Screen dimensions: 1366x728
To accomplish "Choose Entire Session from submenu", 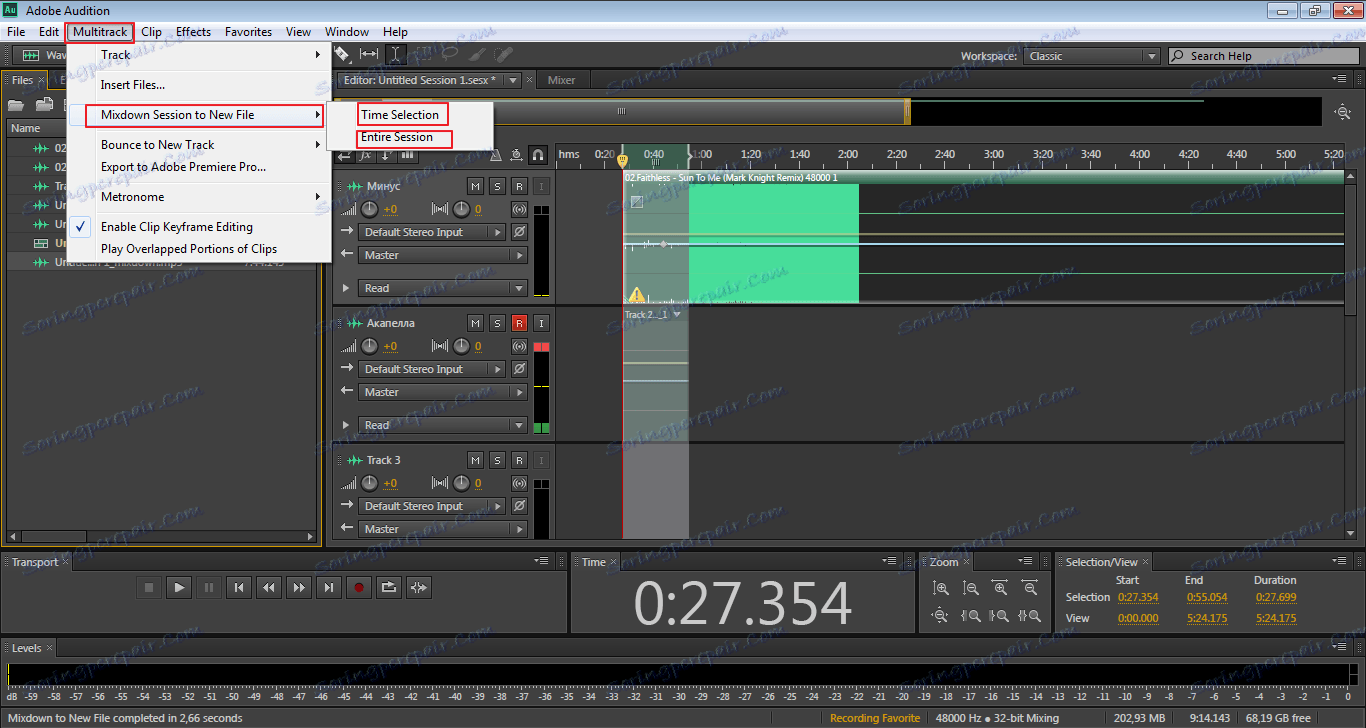I will pyautogui.click(x=397, y=137).
